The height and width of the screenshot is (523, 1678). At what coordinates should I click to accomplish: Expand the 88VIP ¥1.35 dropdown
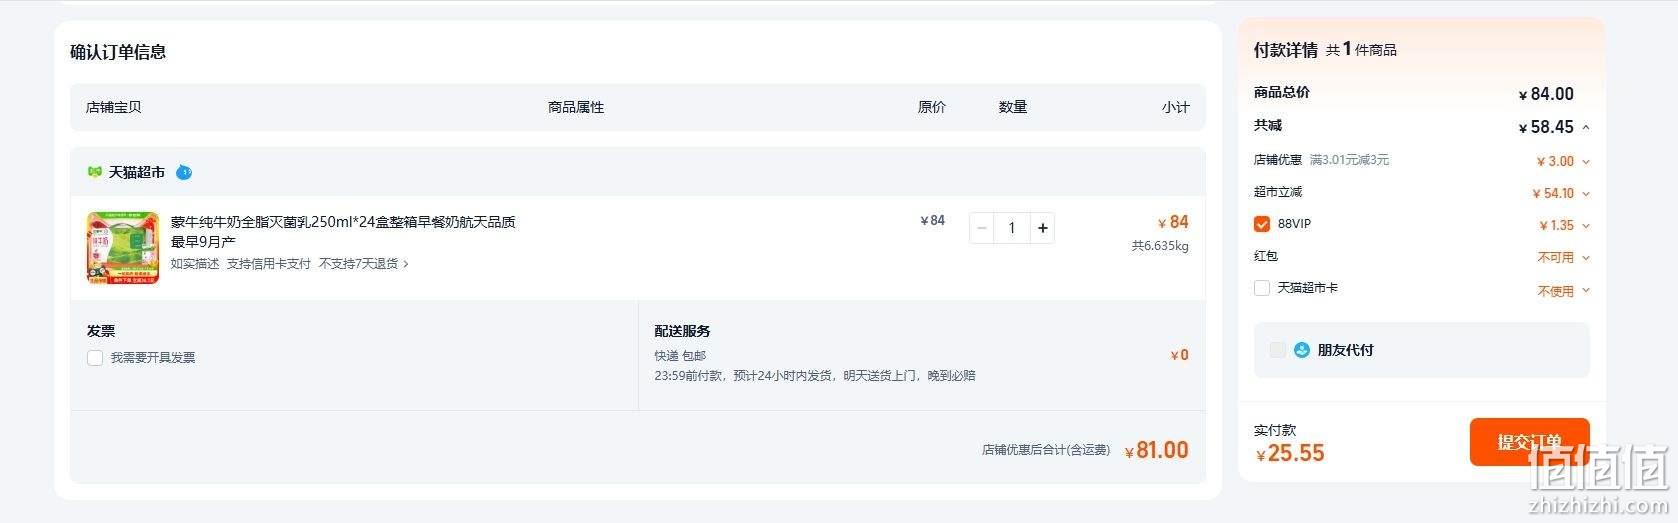pyautogui.click(x=1586, y=226)
